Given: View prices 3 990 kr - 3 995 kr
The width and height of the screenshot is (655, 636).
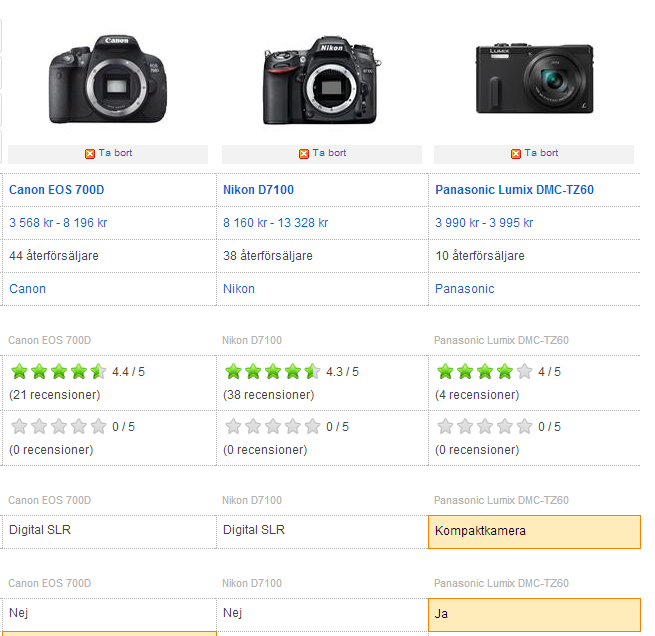Looking at the screenshot, I should click(x=484, y=223).
